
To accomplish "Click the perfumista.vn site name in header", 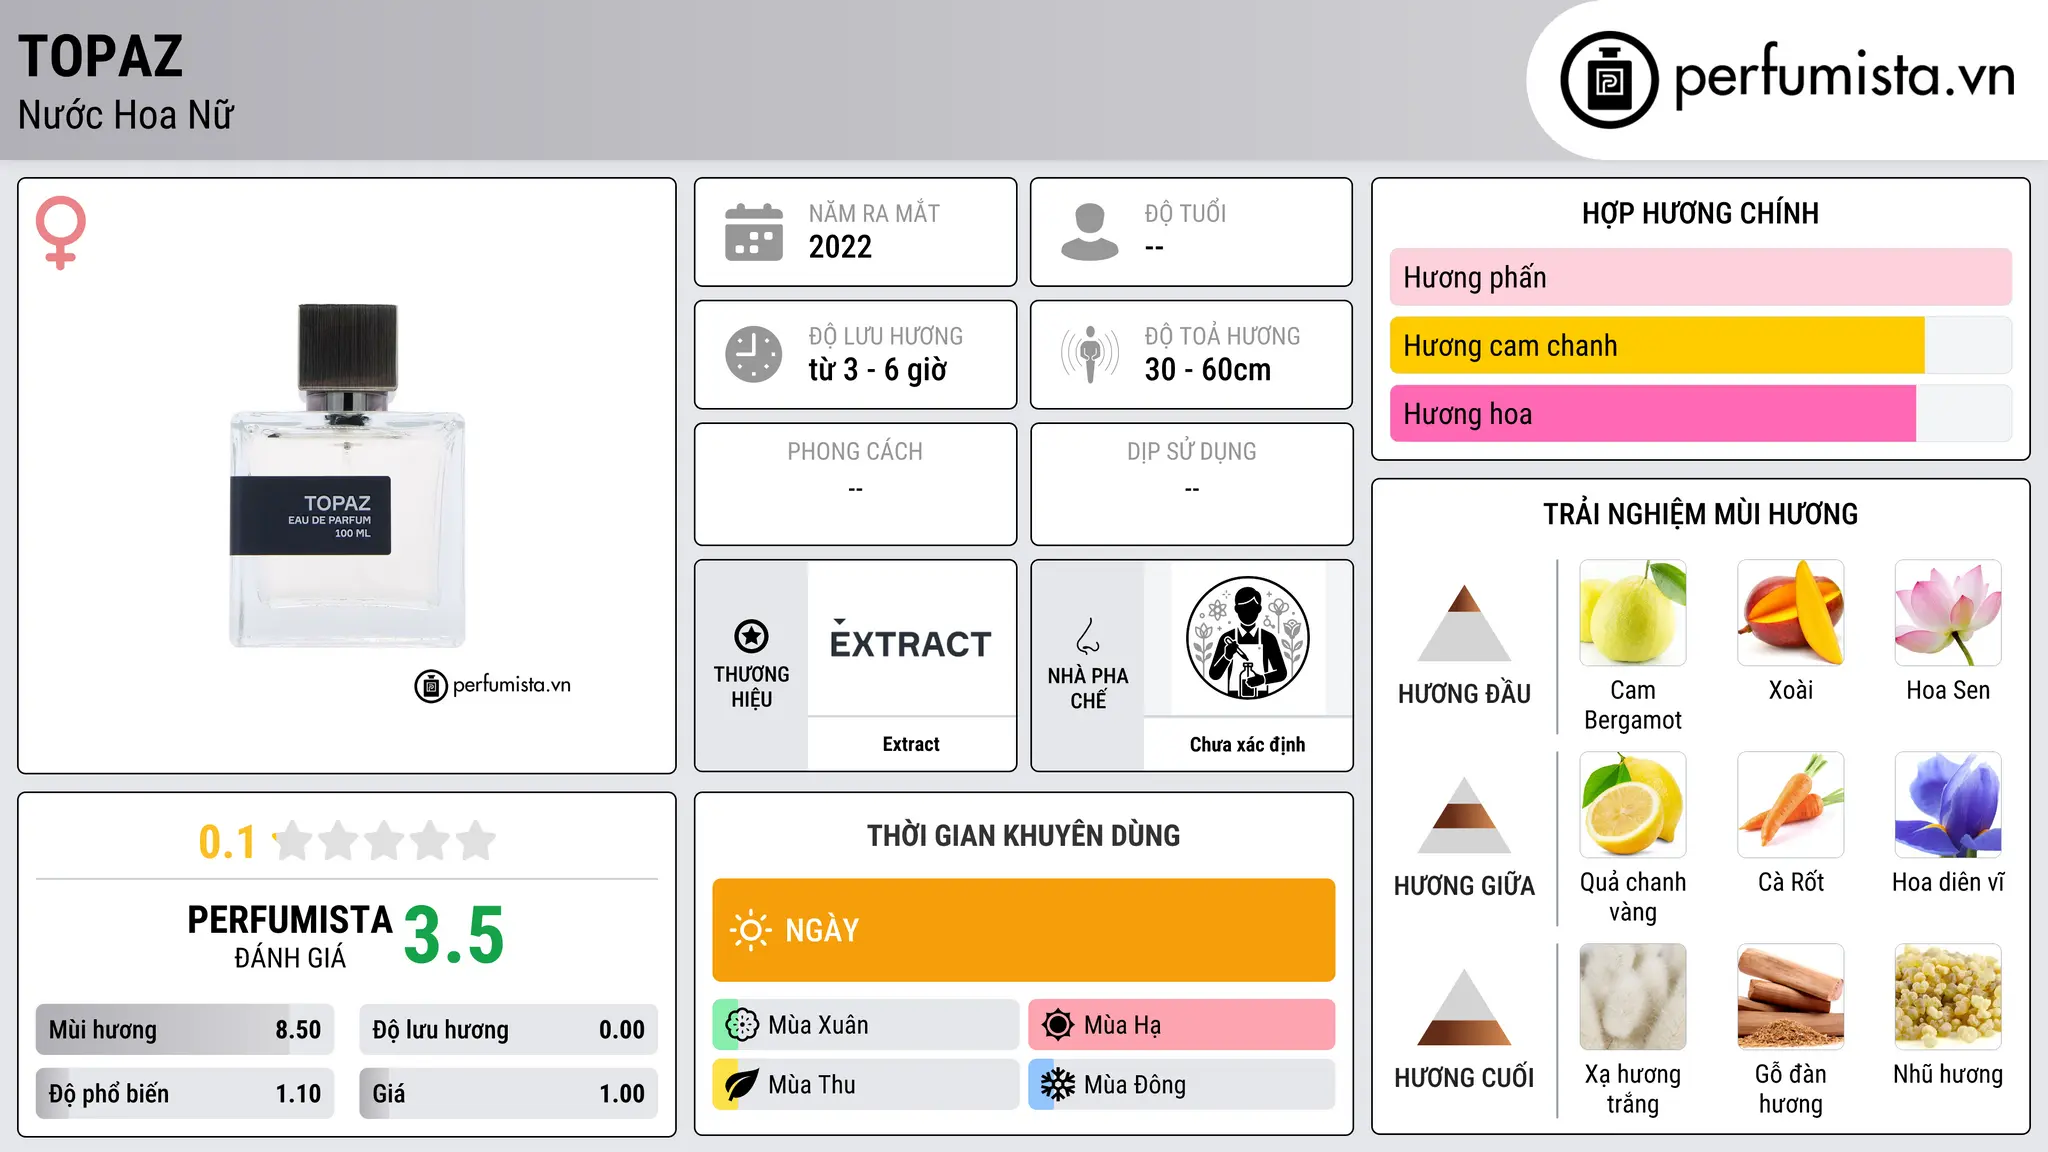I will coord(1844,75).
